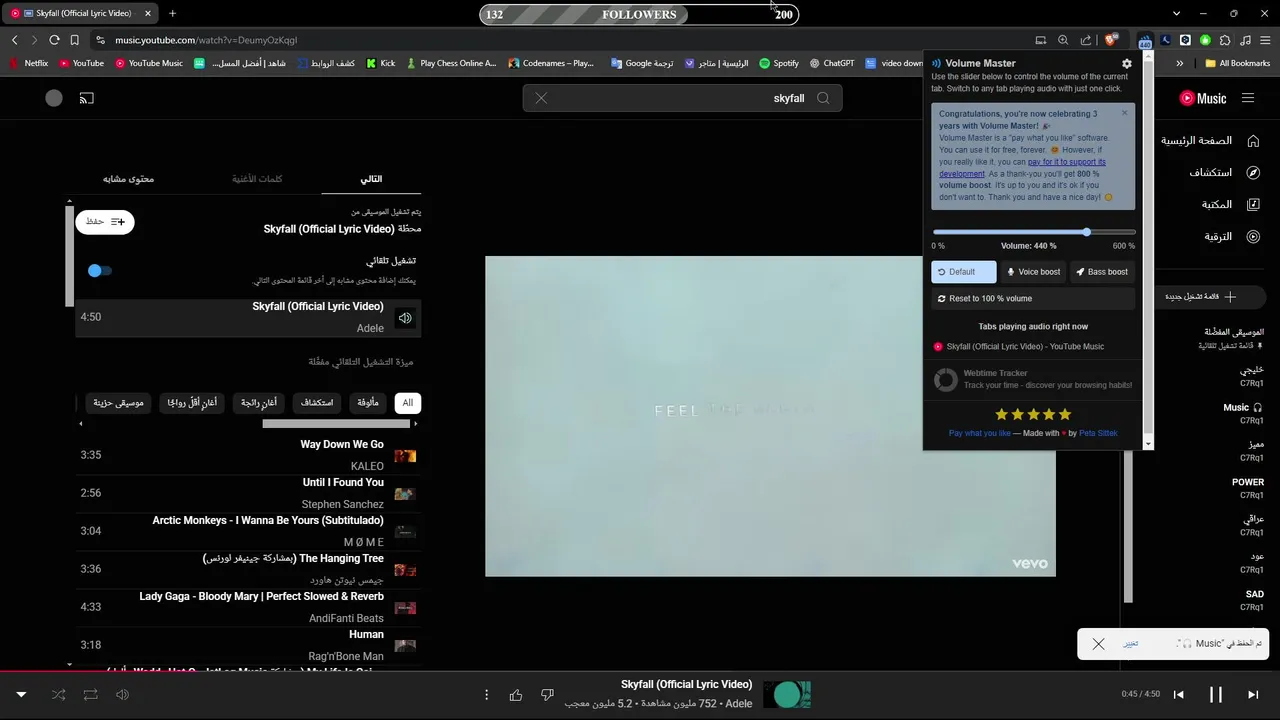Screen dimensions: 1280x720
Task: Switch to التالي up-next tab
Action: [371, 179]
